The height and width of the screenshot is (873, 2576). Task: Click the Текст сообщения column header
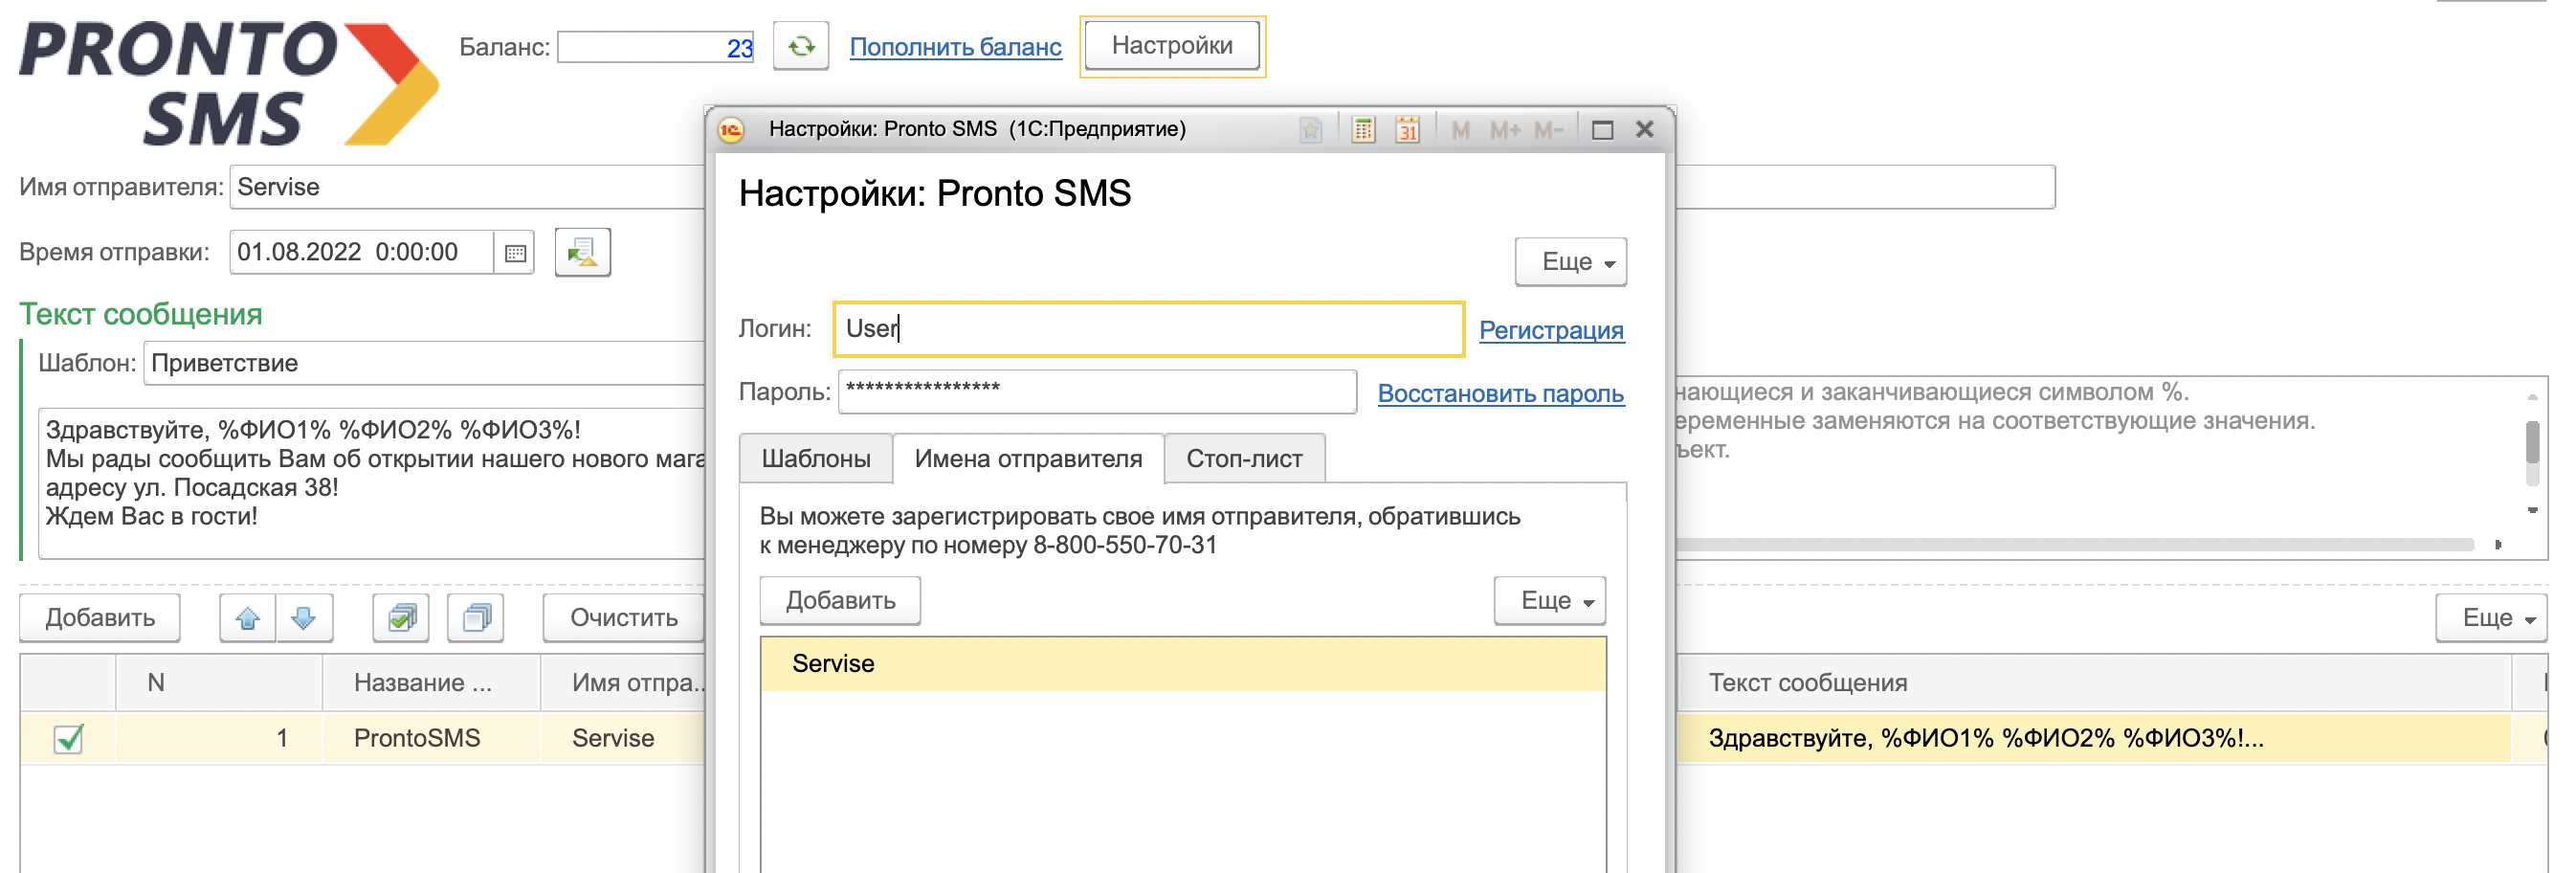tap(2095, 683)
